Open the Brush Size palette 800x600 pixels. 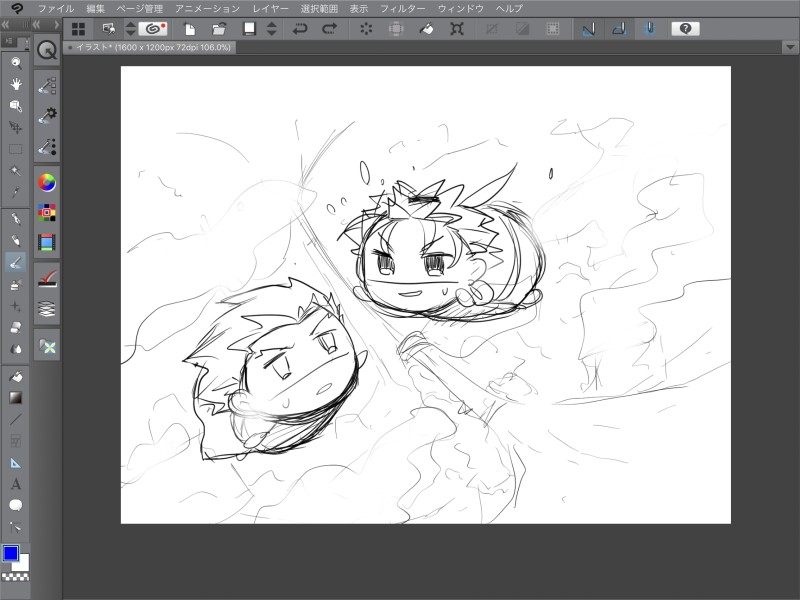point(47,146)
